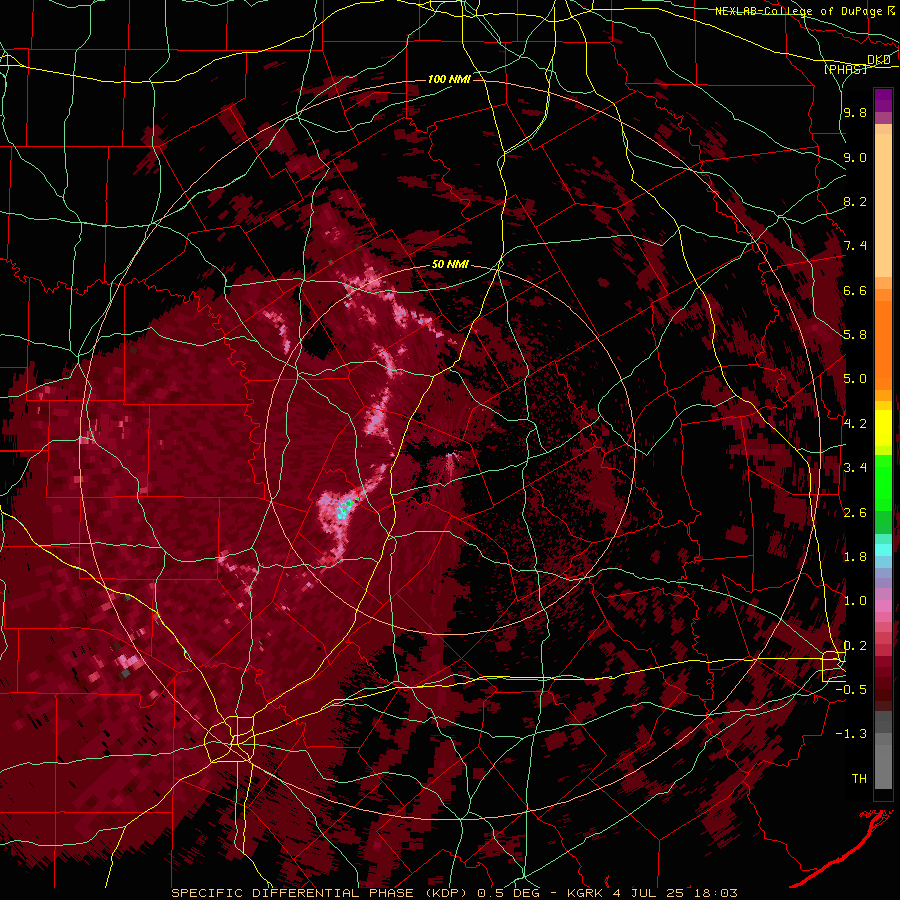Click the 9.8 value on color scale
The height and width of the screenshot is (900, 900).
pos(855,112)
